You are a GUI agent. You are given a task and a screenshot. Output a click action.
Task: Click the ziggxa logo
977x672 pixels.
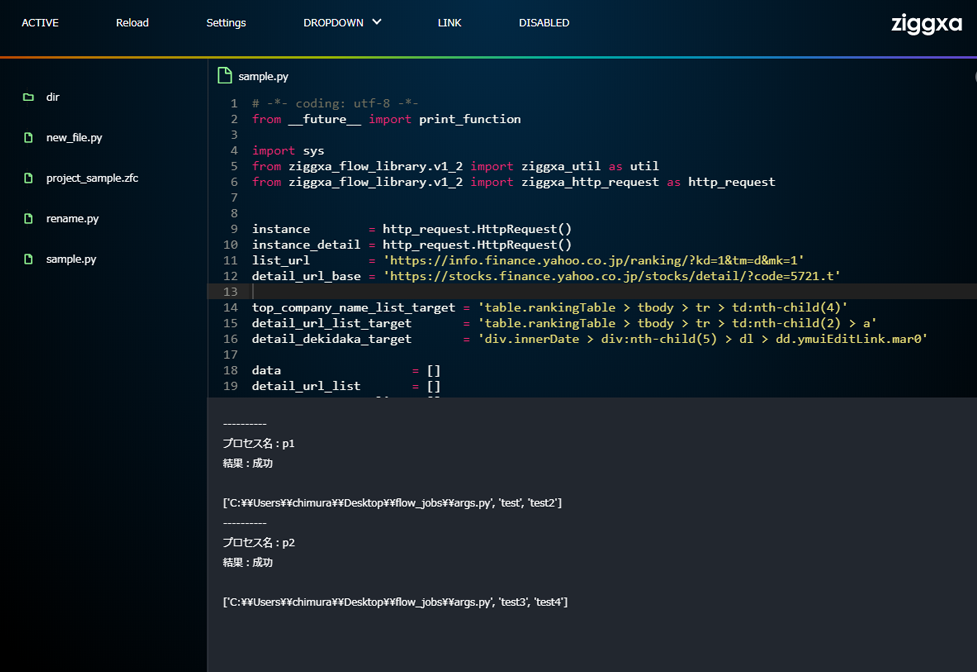click(x=926, y=24)
